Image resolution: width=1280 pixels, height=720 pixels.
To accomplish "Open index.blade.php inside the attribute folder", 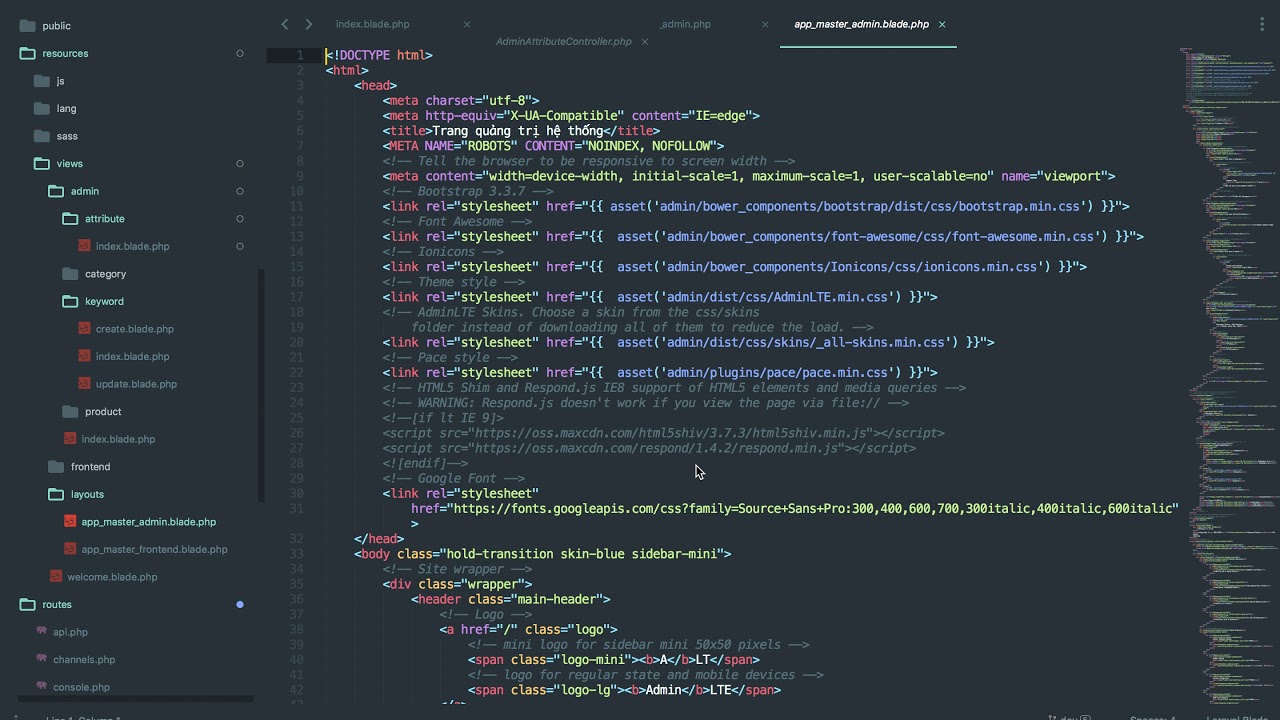I will click(x=132, y=246).
